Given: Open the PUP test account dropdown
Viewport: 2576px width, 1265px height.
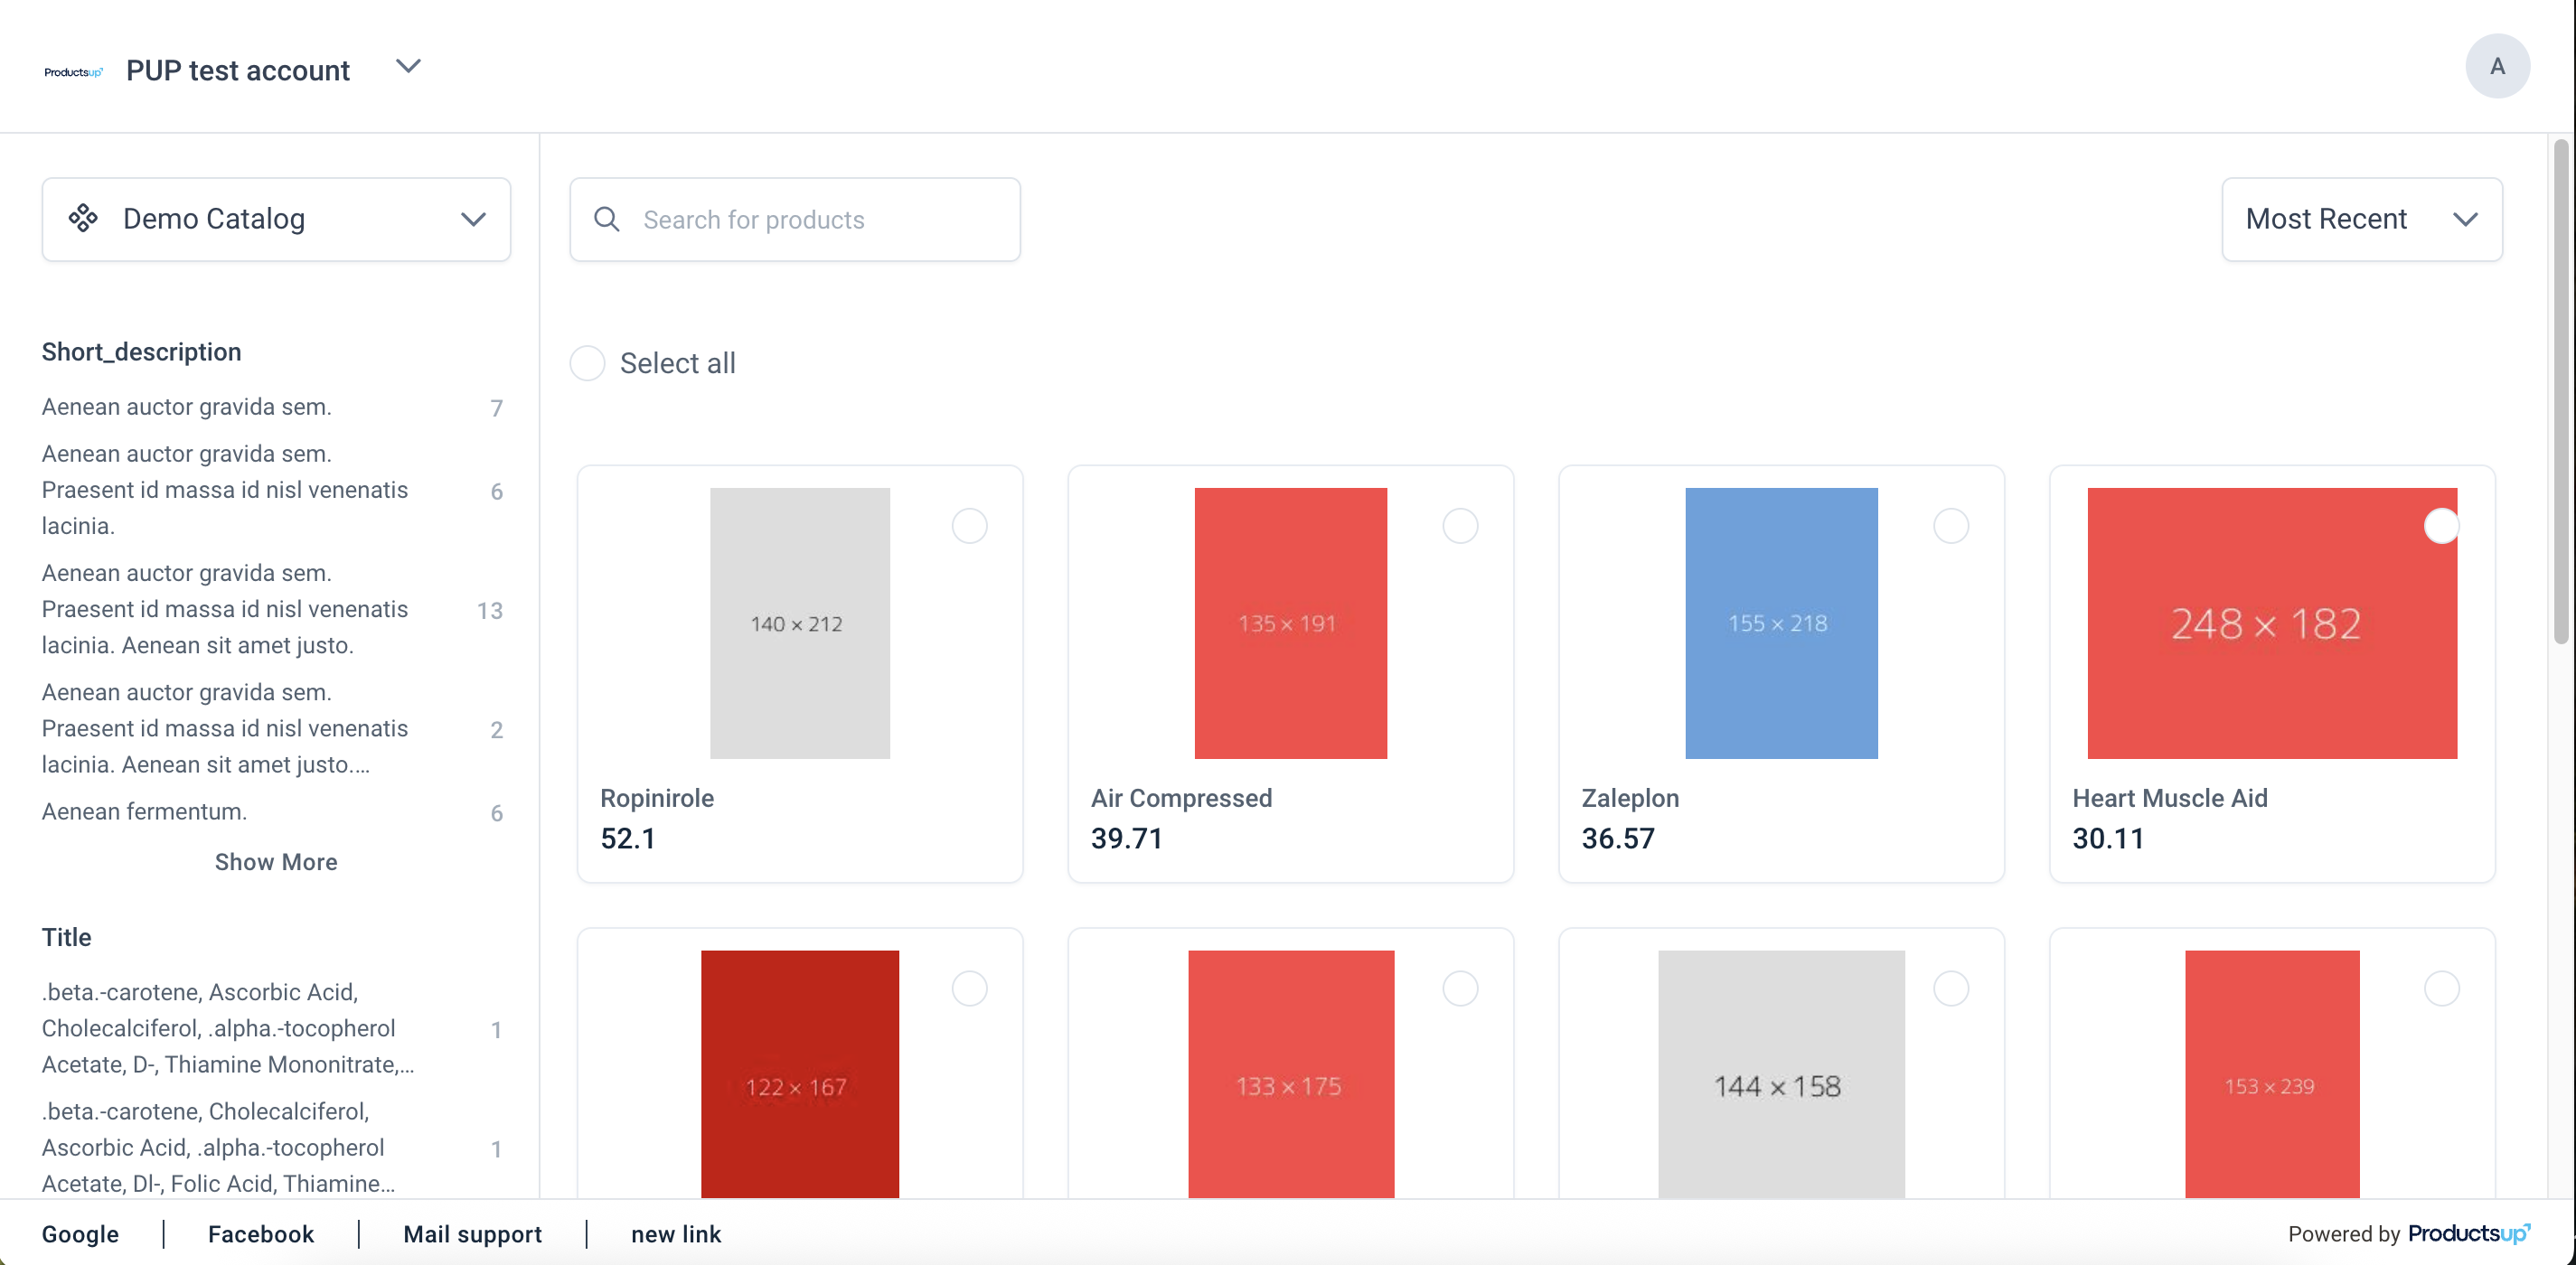Looking at the screenshot, I should 408,66.
